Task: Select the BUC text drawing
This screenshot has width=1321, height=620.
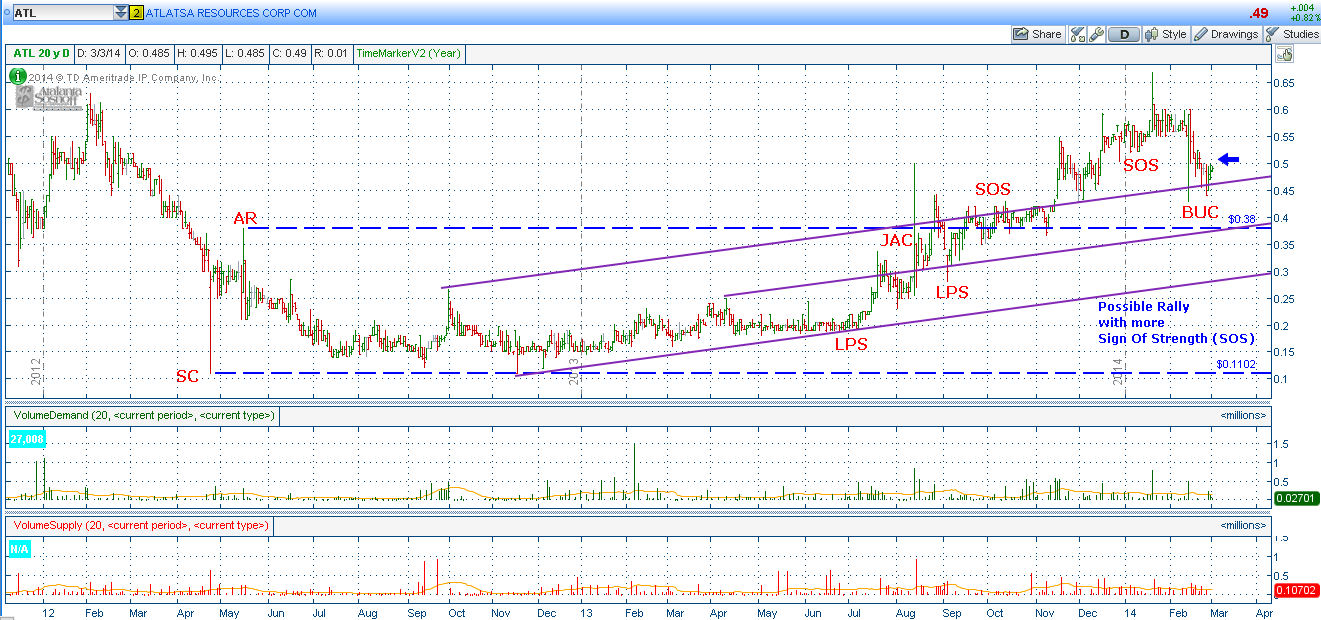Action: tap(1200, 212)
